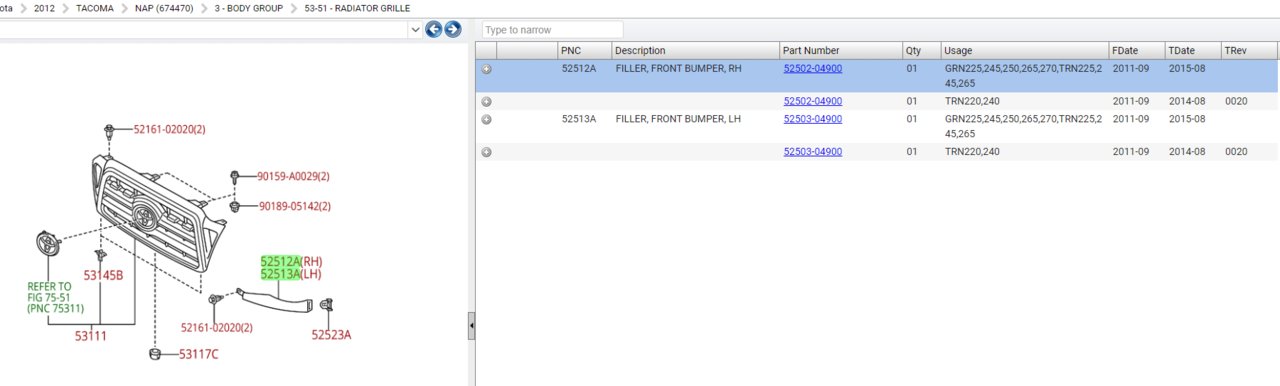
Task: Open 2012 year breadcrumb
Action: (44, 8)
